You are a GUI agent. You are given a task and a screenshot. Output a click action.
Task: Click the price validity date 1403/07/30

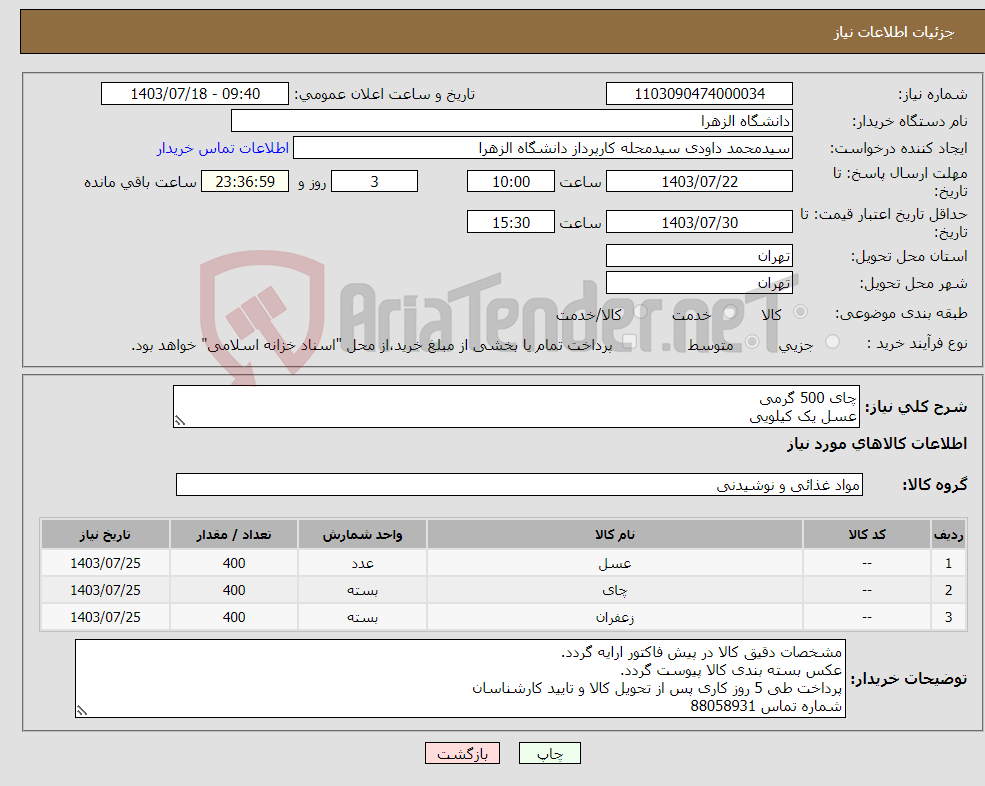point(699,222)
